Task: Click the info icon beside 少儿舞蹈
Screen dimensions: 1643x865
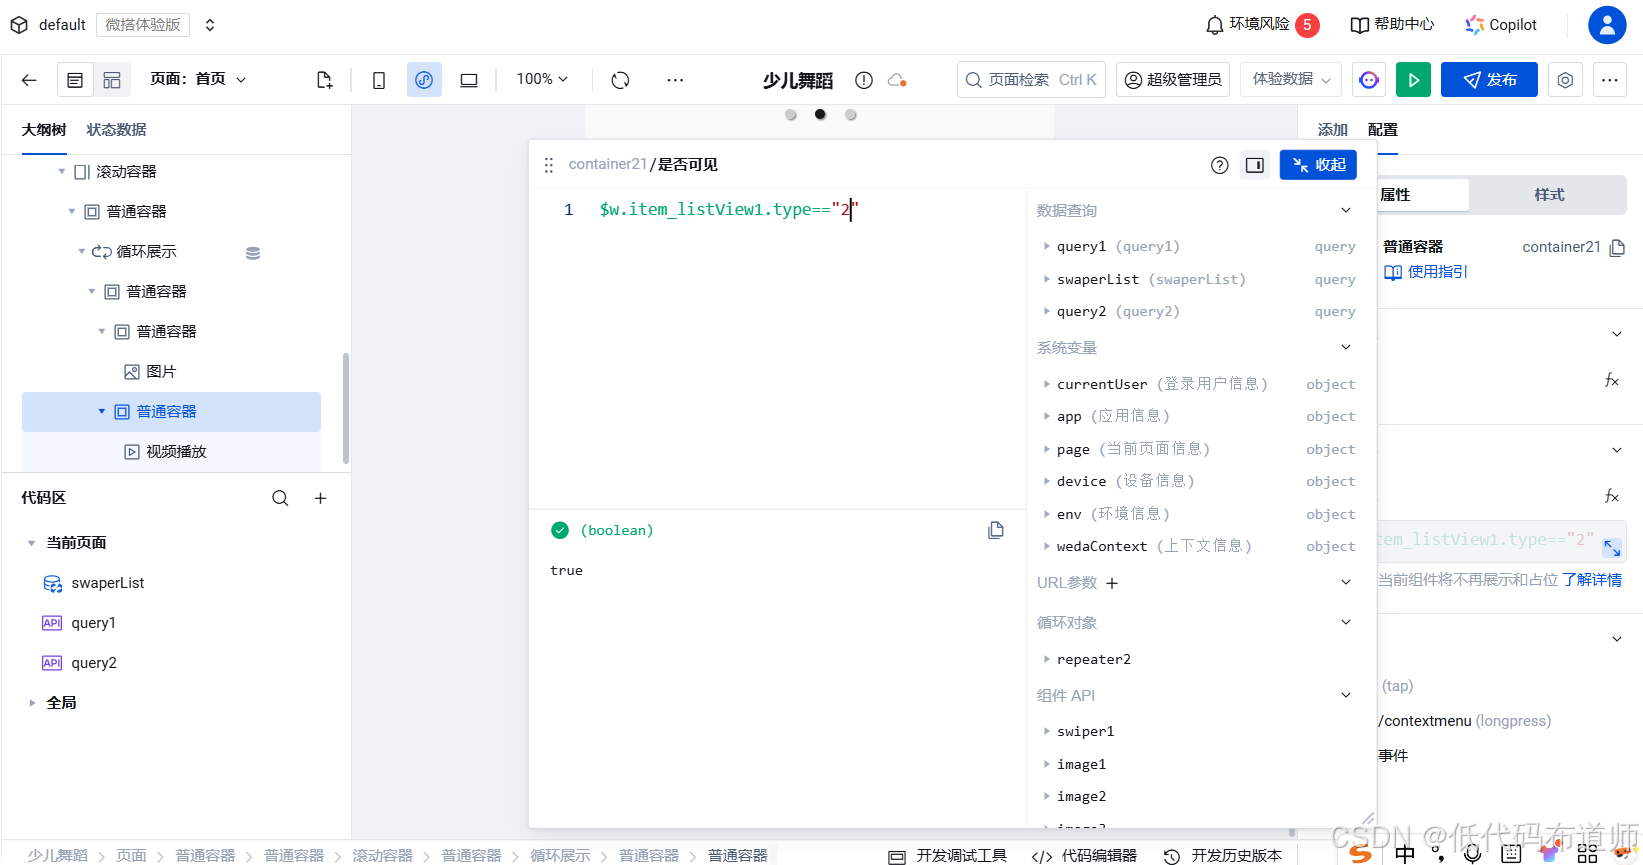Action: [864, 80]
